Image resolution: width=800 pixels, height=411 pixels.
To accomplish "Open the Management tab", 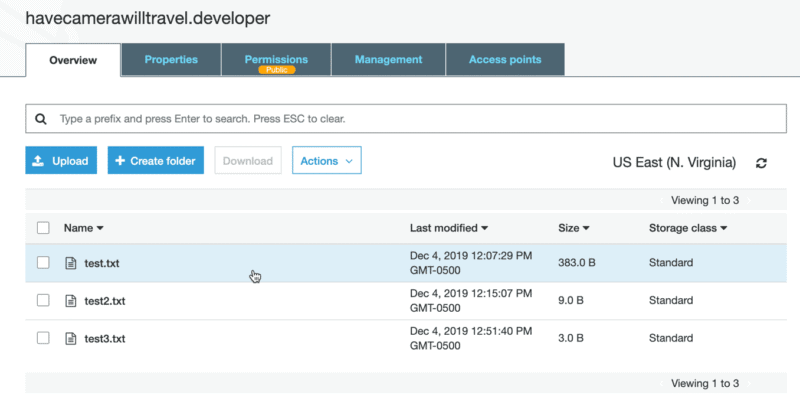I will pyautogui.click(x=388, y=60).
